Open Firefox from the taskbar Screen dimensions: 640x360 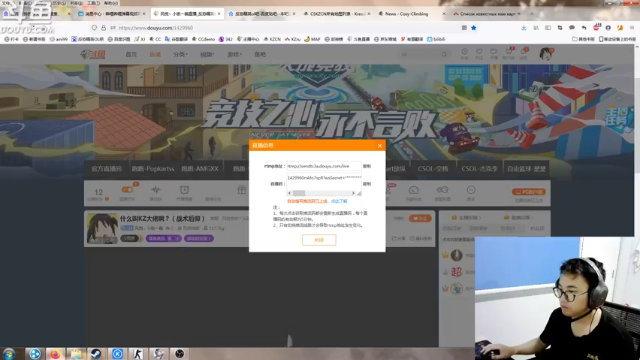[x=55, y=354]
